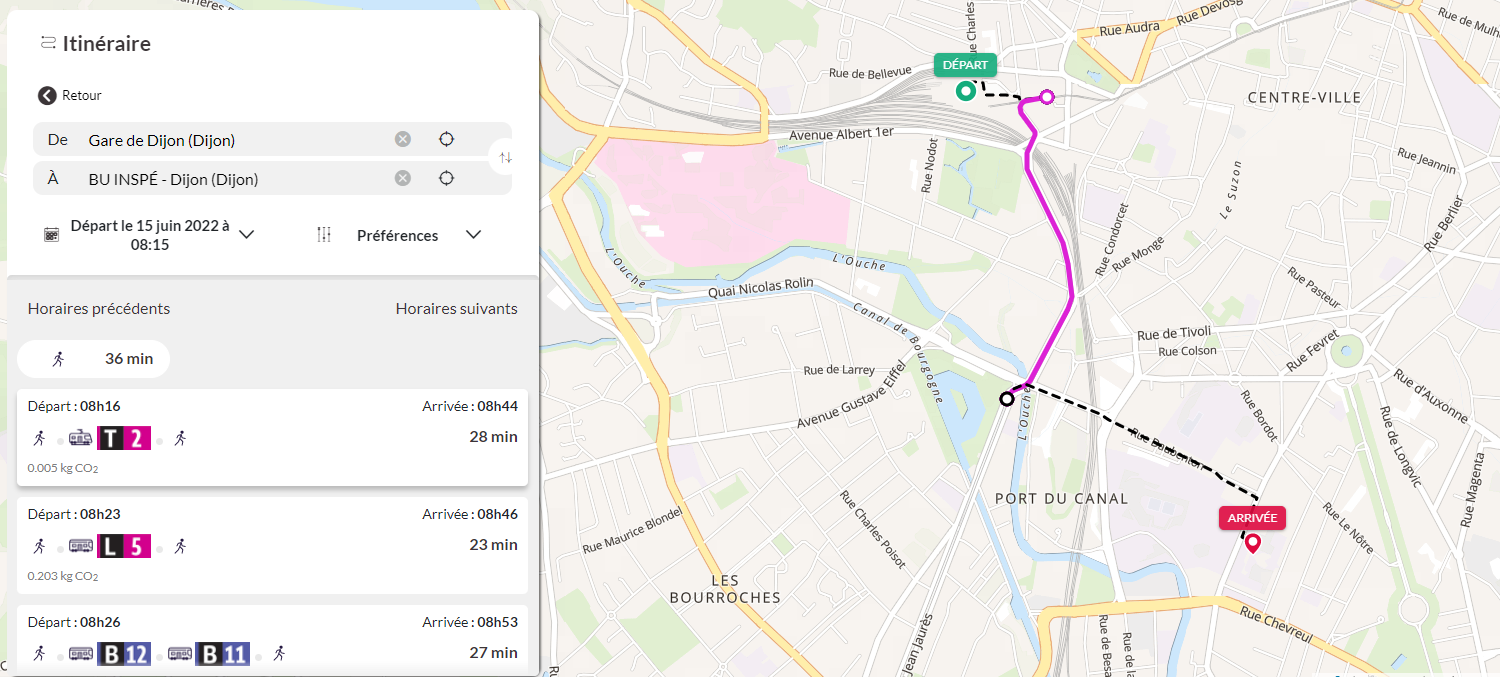Click the Retour back arrow icon
The width and height of the screenshot is (1500, 677).
(47, 95)
